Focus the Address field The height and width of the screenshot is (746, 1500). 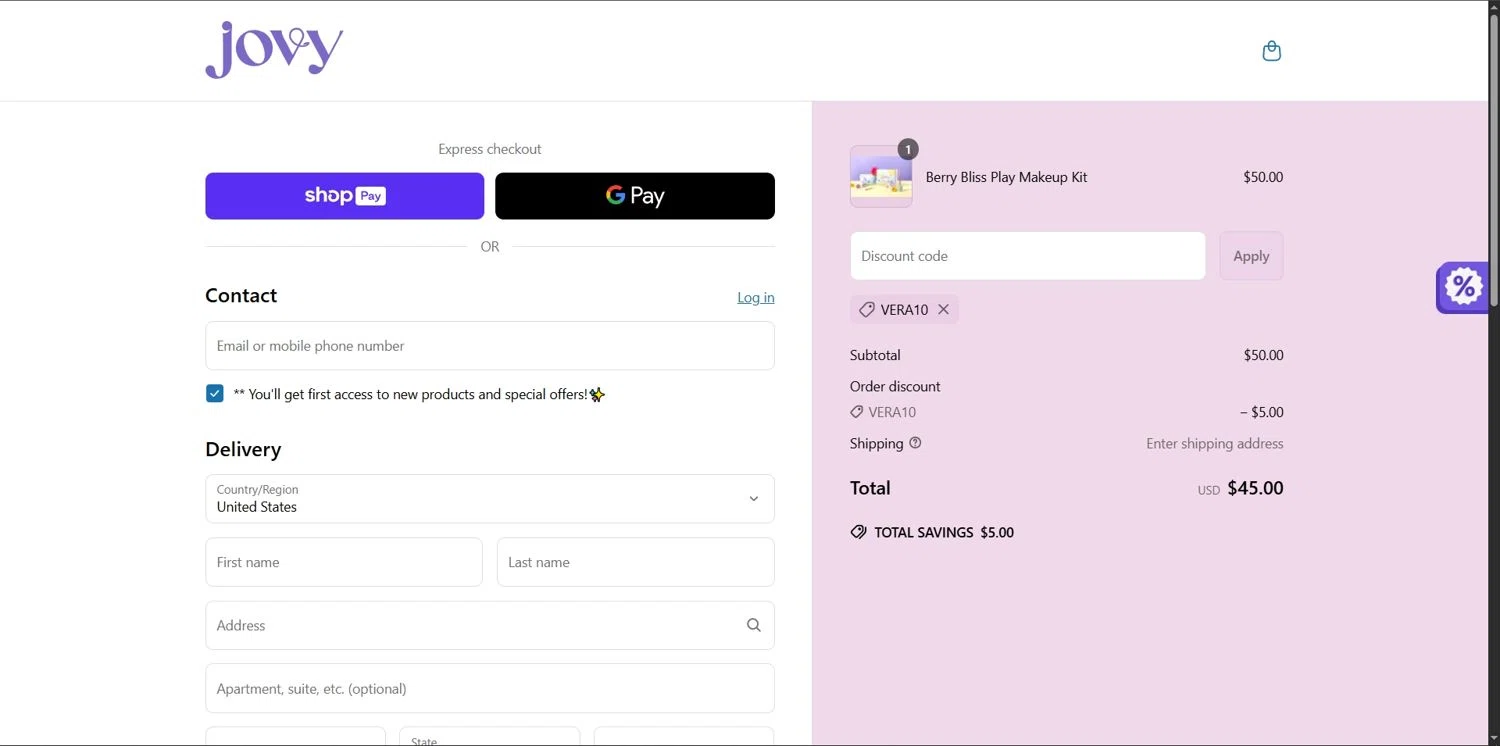490,625
